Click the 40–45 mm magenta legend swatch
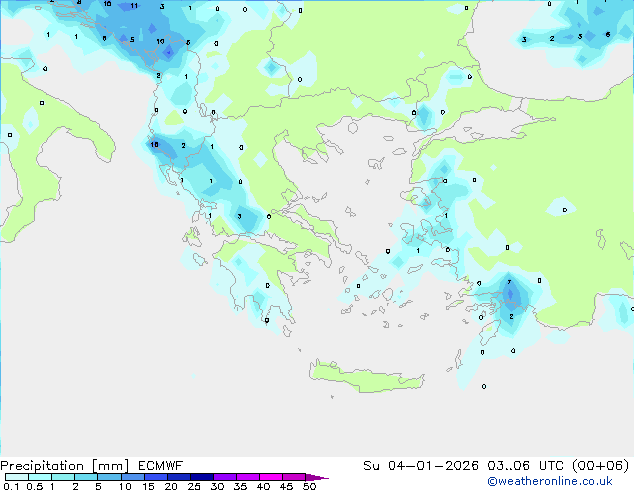Screen dimensions: 634x490 (x=271, y=477)
